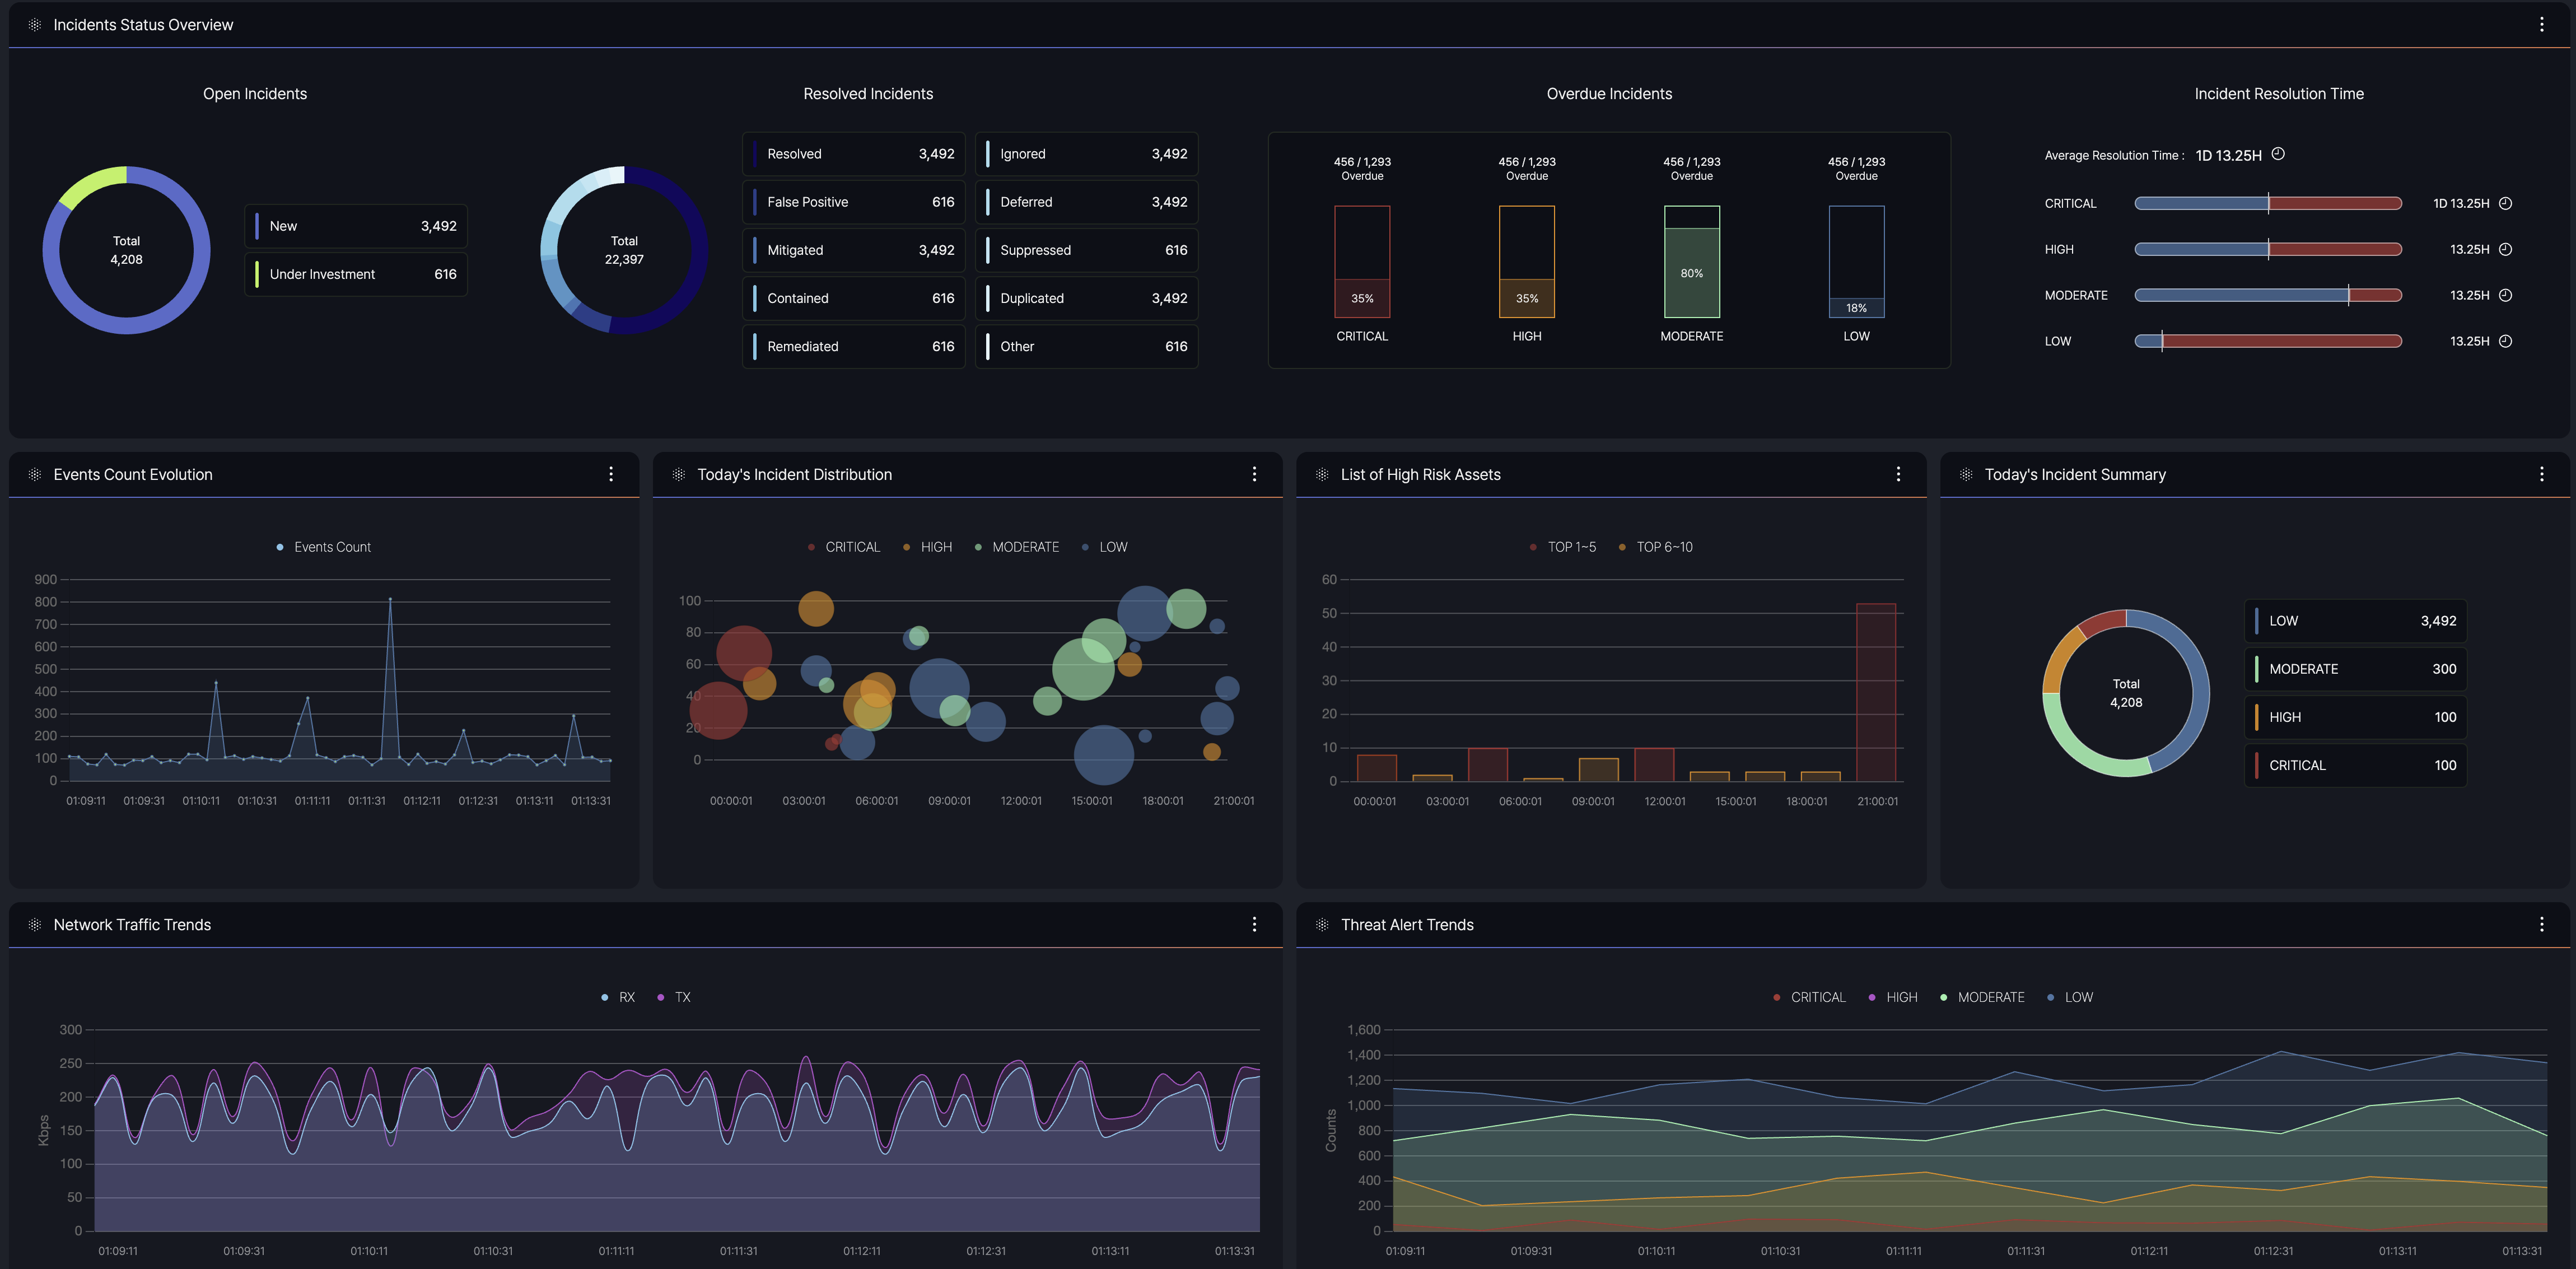
Task: Select the False Positive resolved incidents row
Action: click(853, 202)
